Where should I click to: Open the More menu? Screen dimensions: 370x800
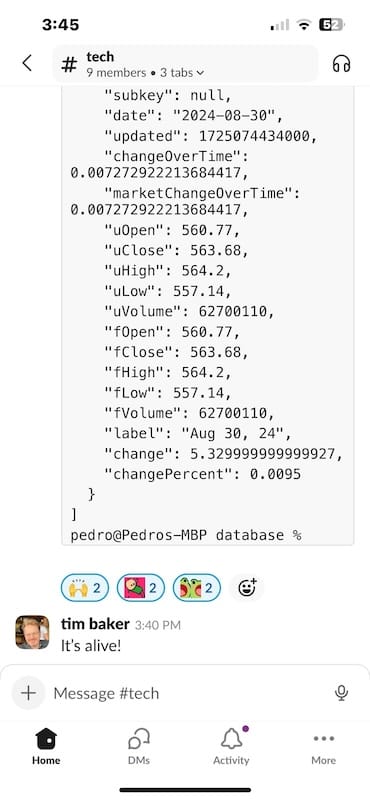click(324, 746)
